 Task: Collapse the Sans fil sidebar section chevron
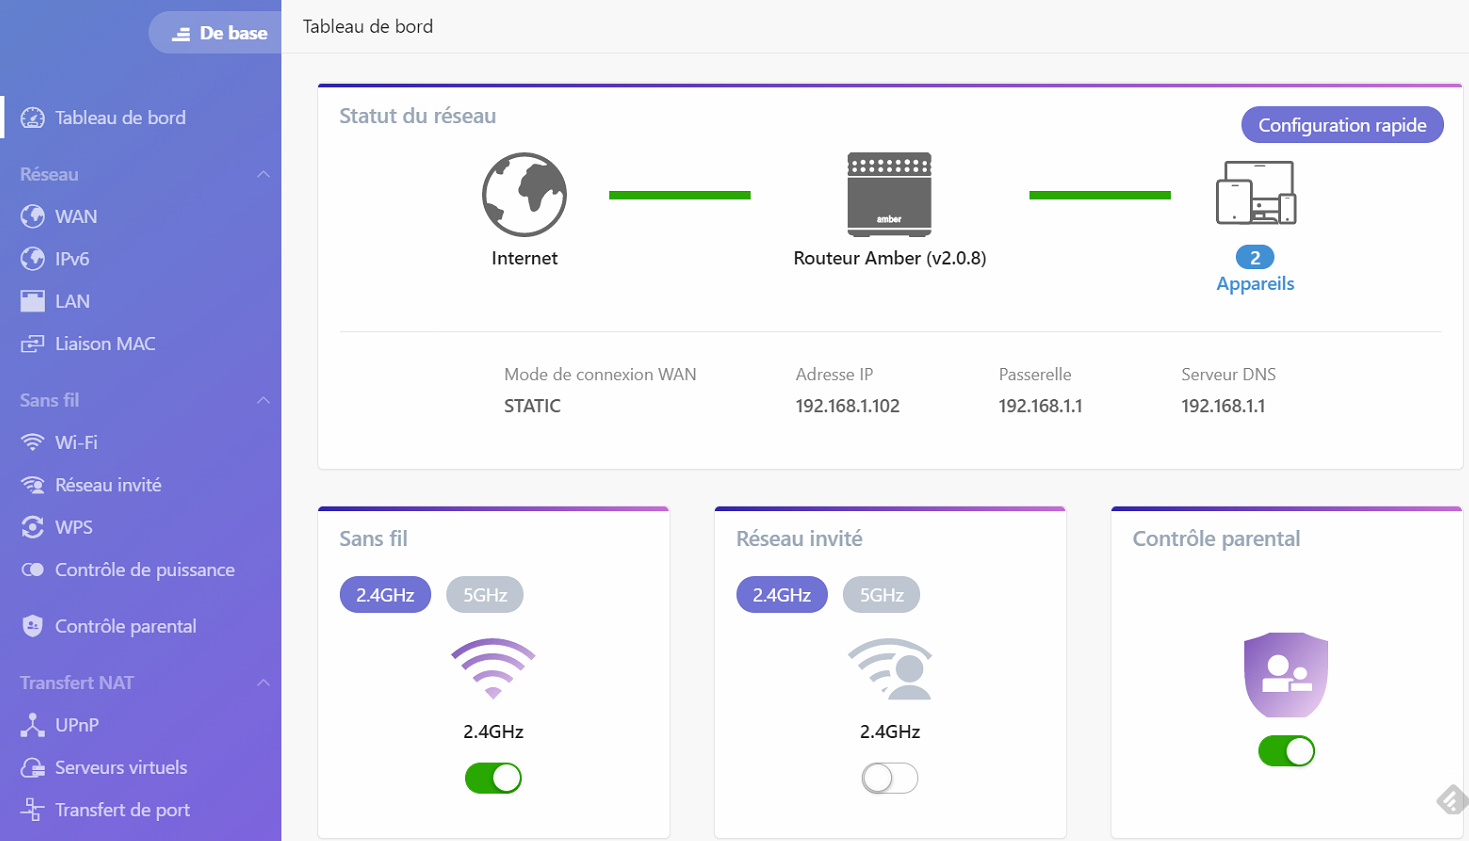[x=263, y=400]
